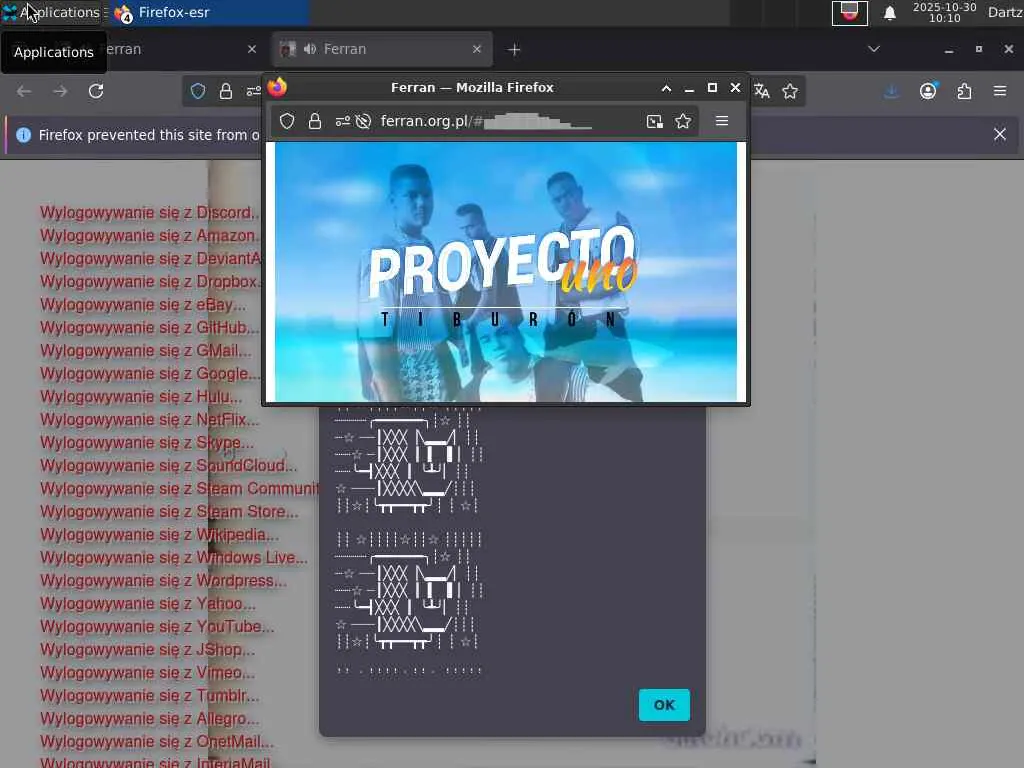Shade popup window with up-arrow button
Image resolution: width=1024 pixels, height=768 pixels.
pos(666,88)
